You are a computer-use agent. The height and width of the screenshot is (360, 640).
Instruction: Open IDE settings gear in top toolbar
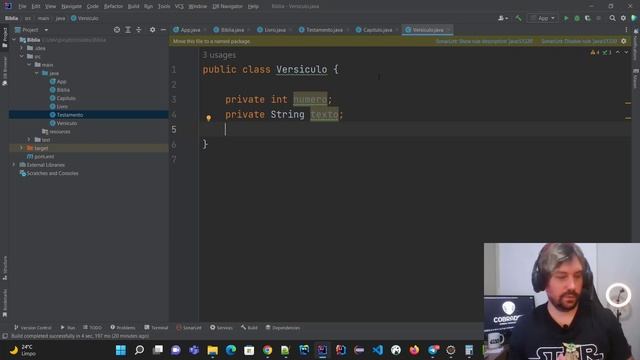623,18
